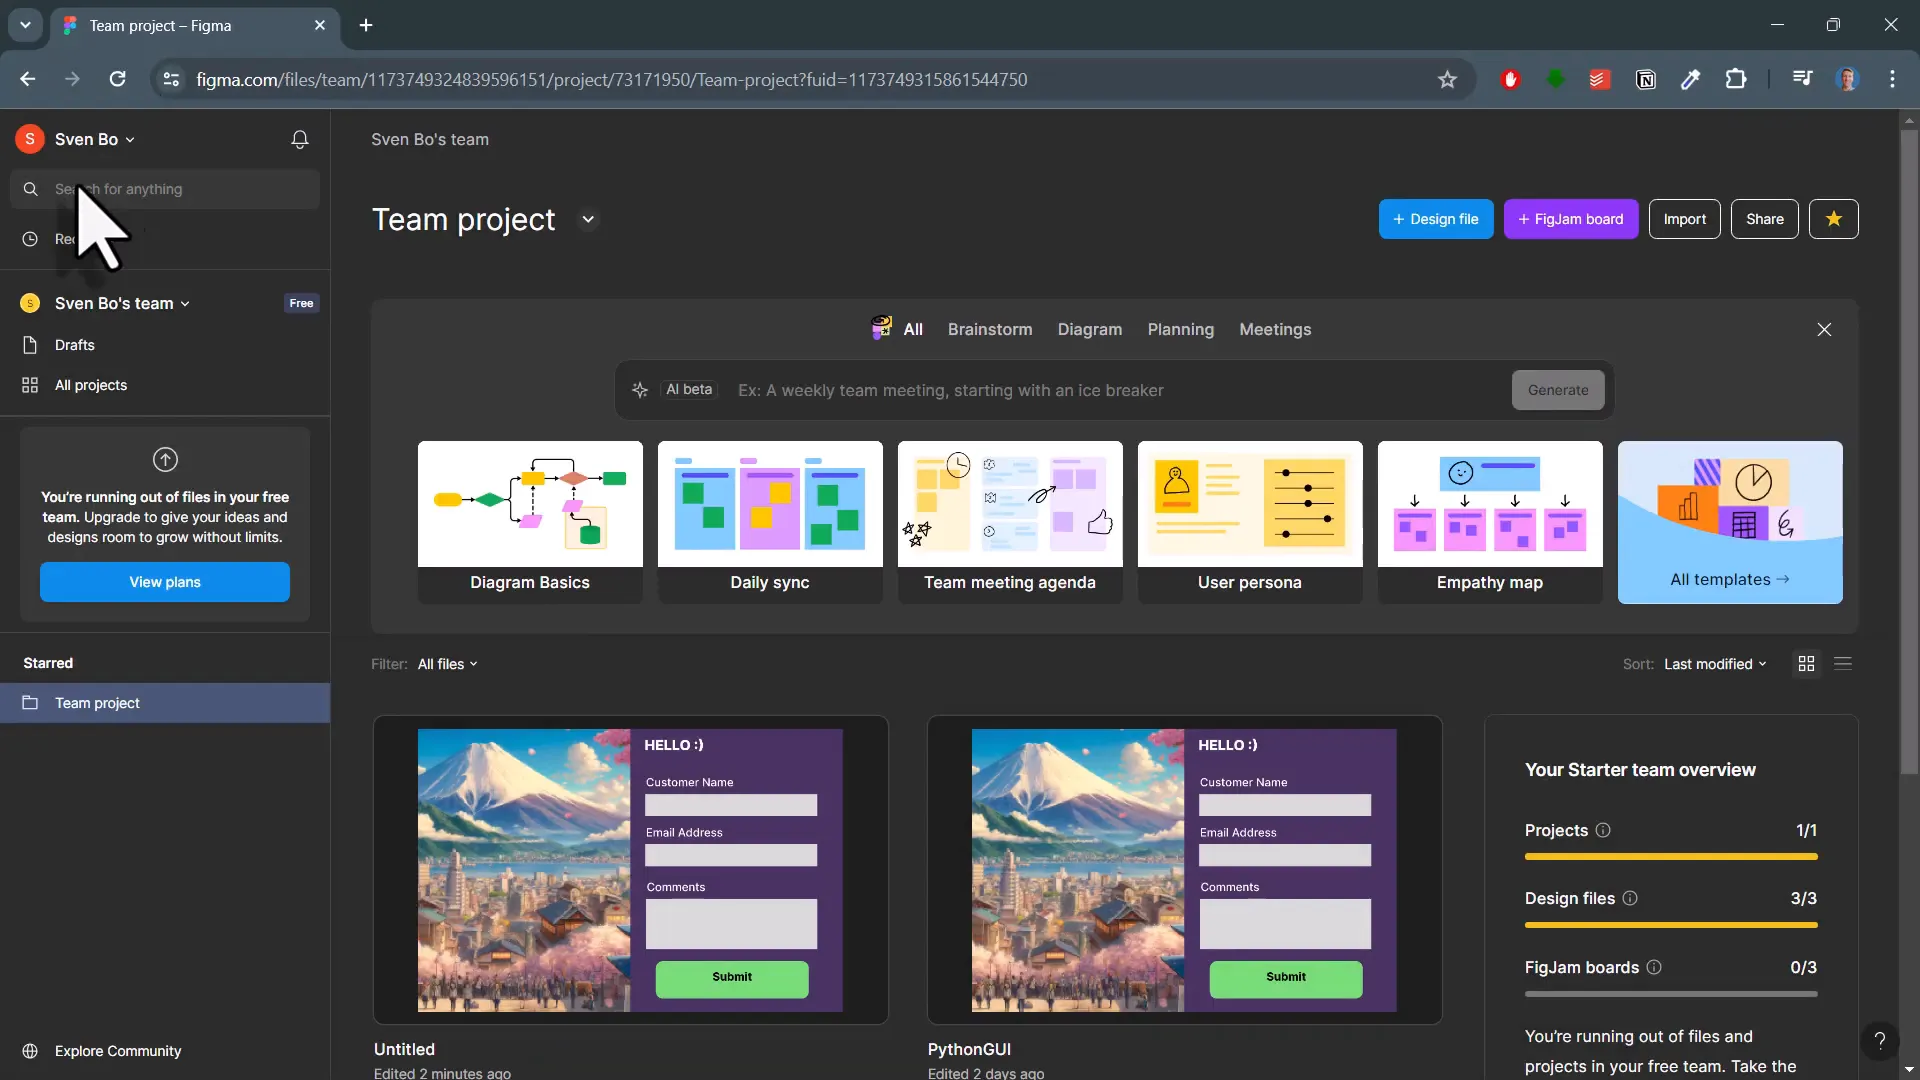Image resolution: width=1920 pixels, height=1080 pixels.
Task: Expand the Last modified sort dropdown
Action: pyautogui.click(x=1714, y=663)
